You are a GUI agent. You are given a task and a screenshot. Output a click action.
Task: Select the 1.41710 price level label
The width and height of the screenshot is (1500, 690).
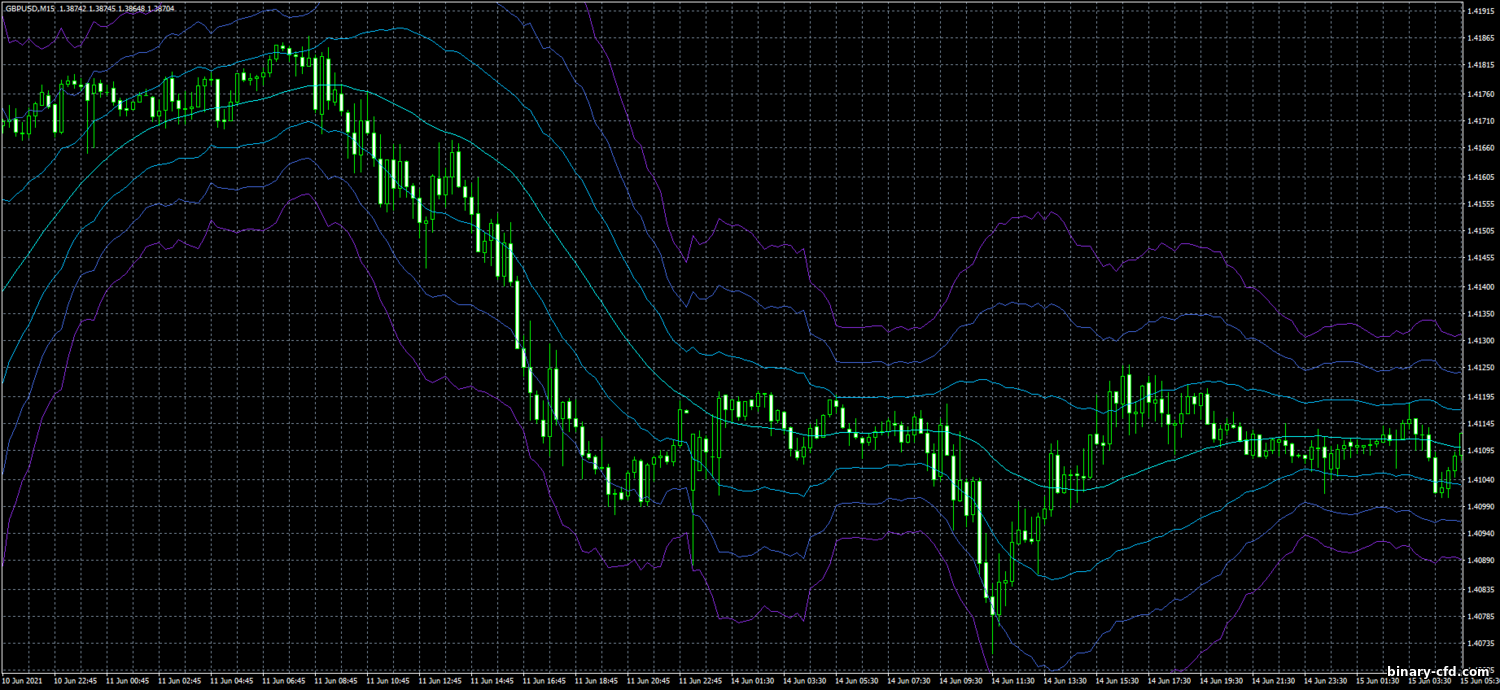click(1481, 121)
